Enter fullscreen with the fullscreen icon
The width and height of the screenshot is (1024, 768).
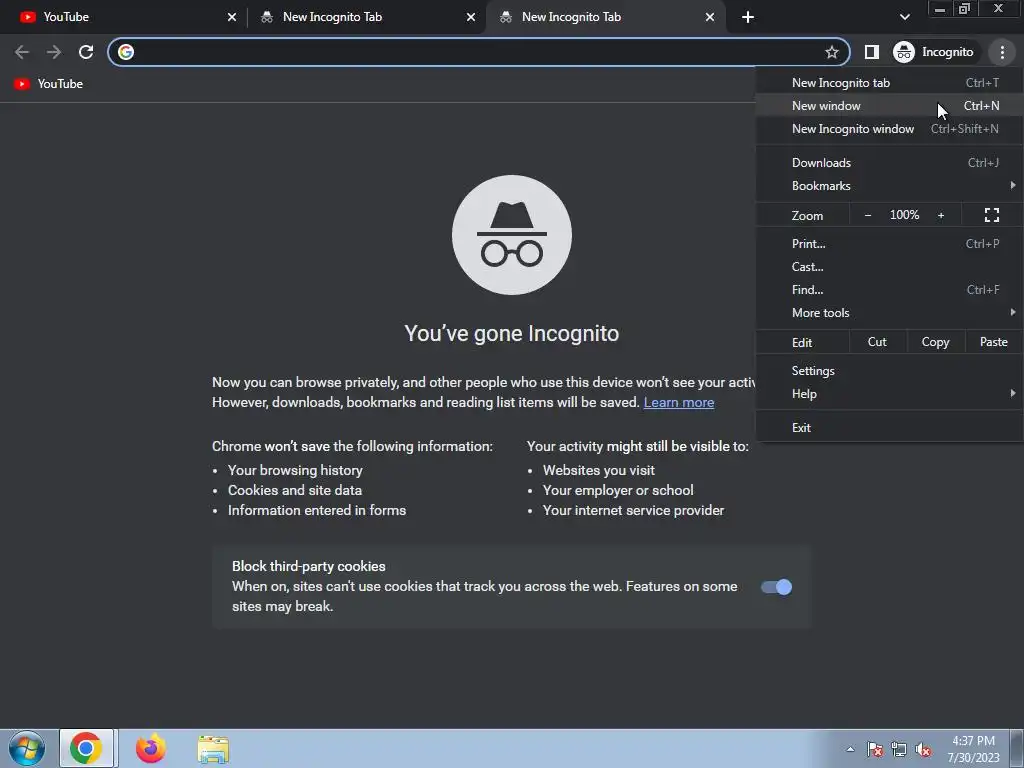pos(991,216)
